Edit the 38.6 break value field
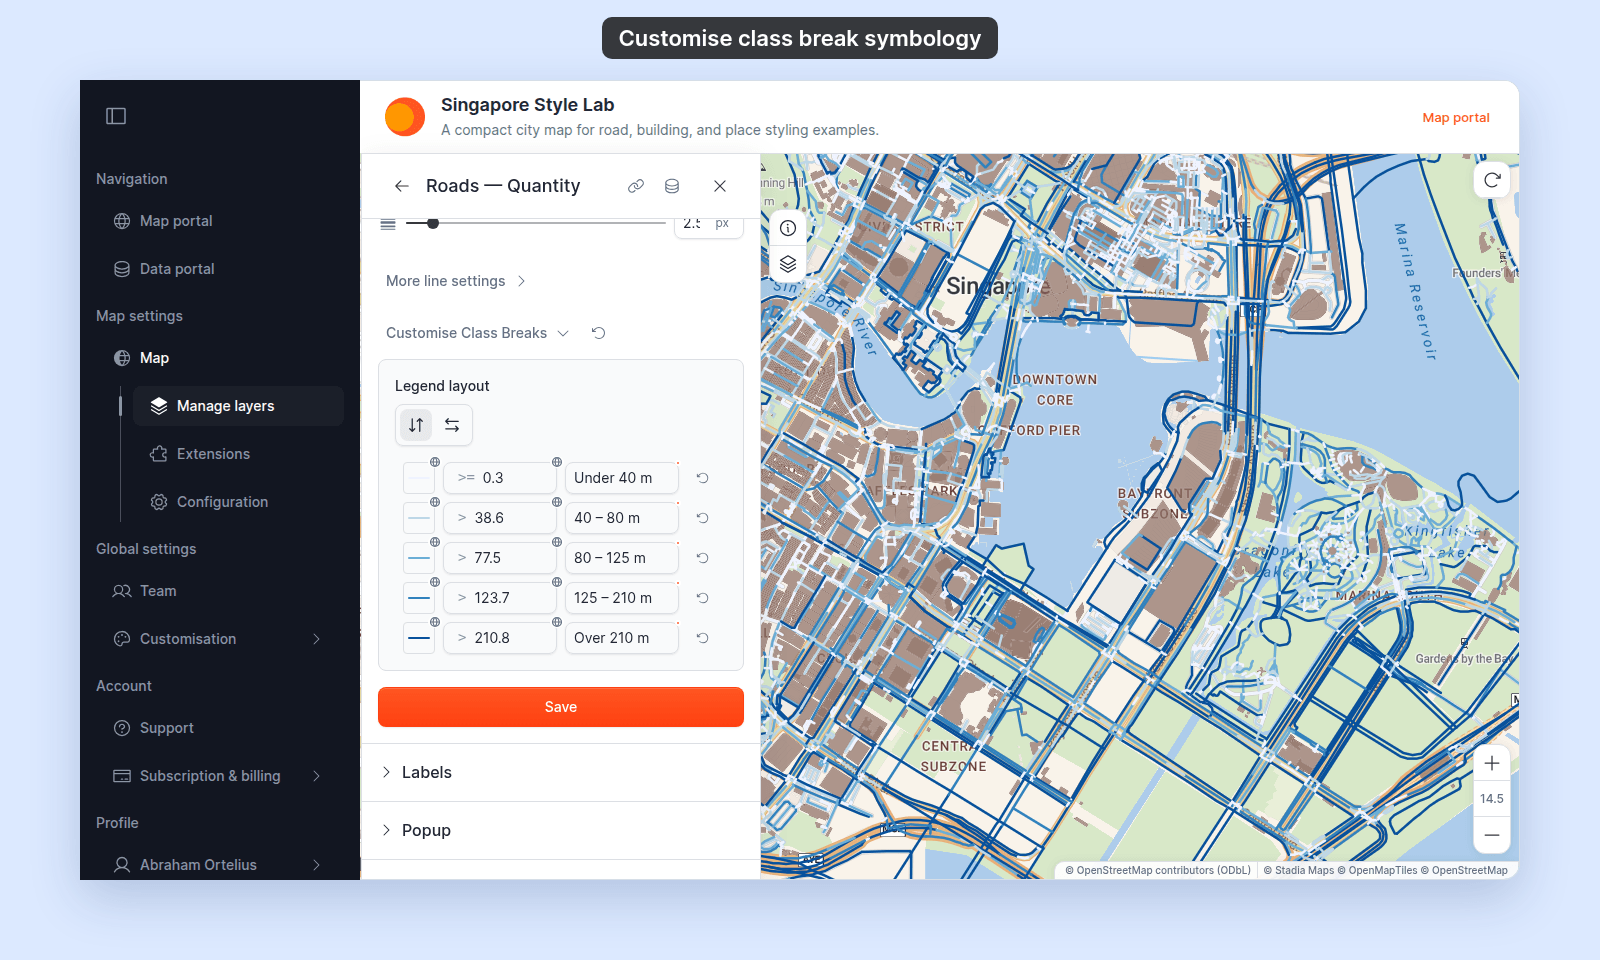The height and width of the screenshot is (960, 1600). [500, 518]
